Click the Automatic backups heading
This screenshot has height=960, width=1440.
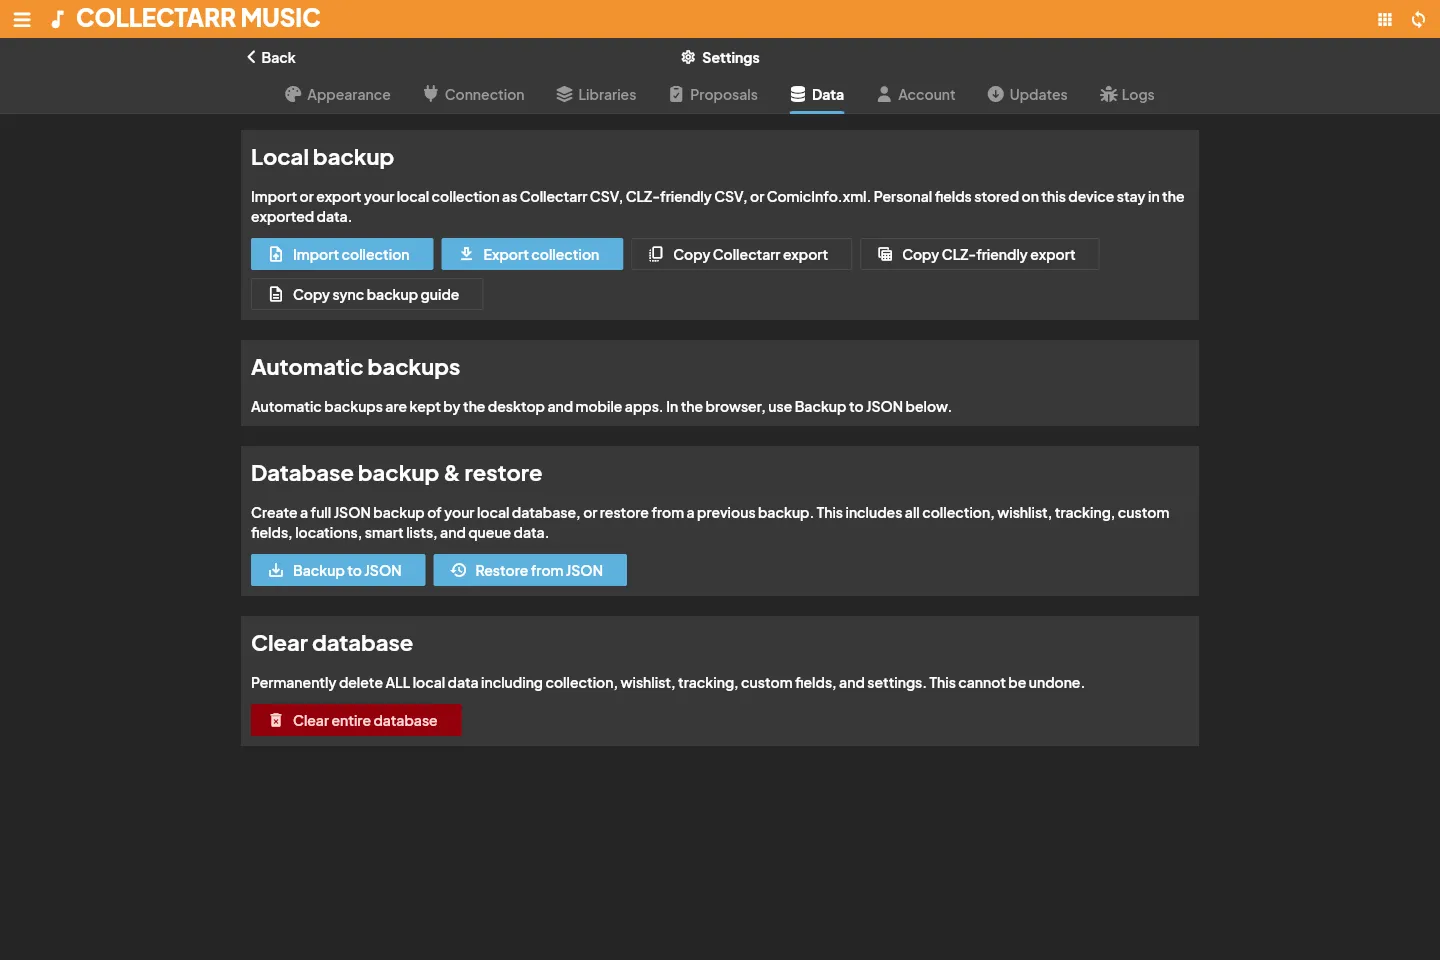[355, 367]
